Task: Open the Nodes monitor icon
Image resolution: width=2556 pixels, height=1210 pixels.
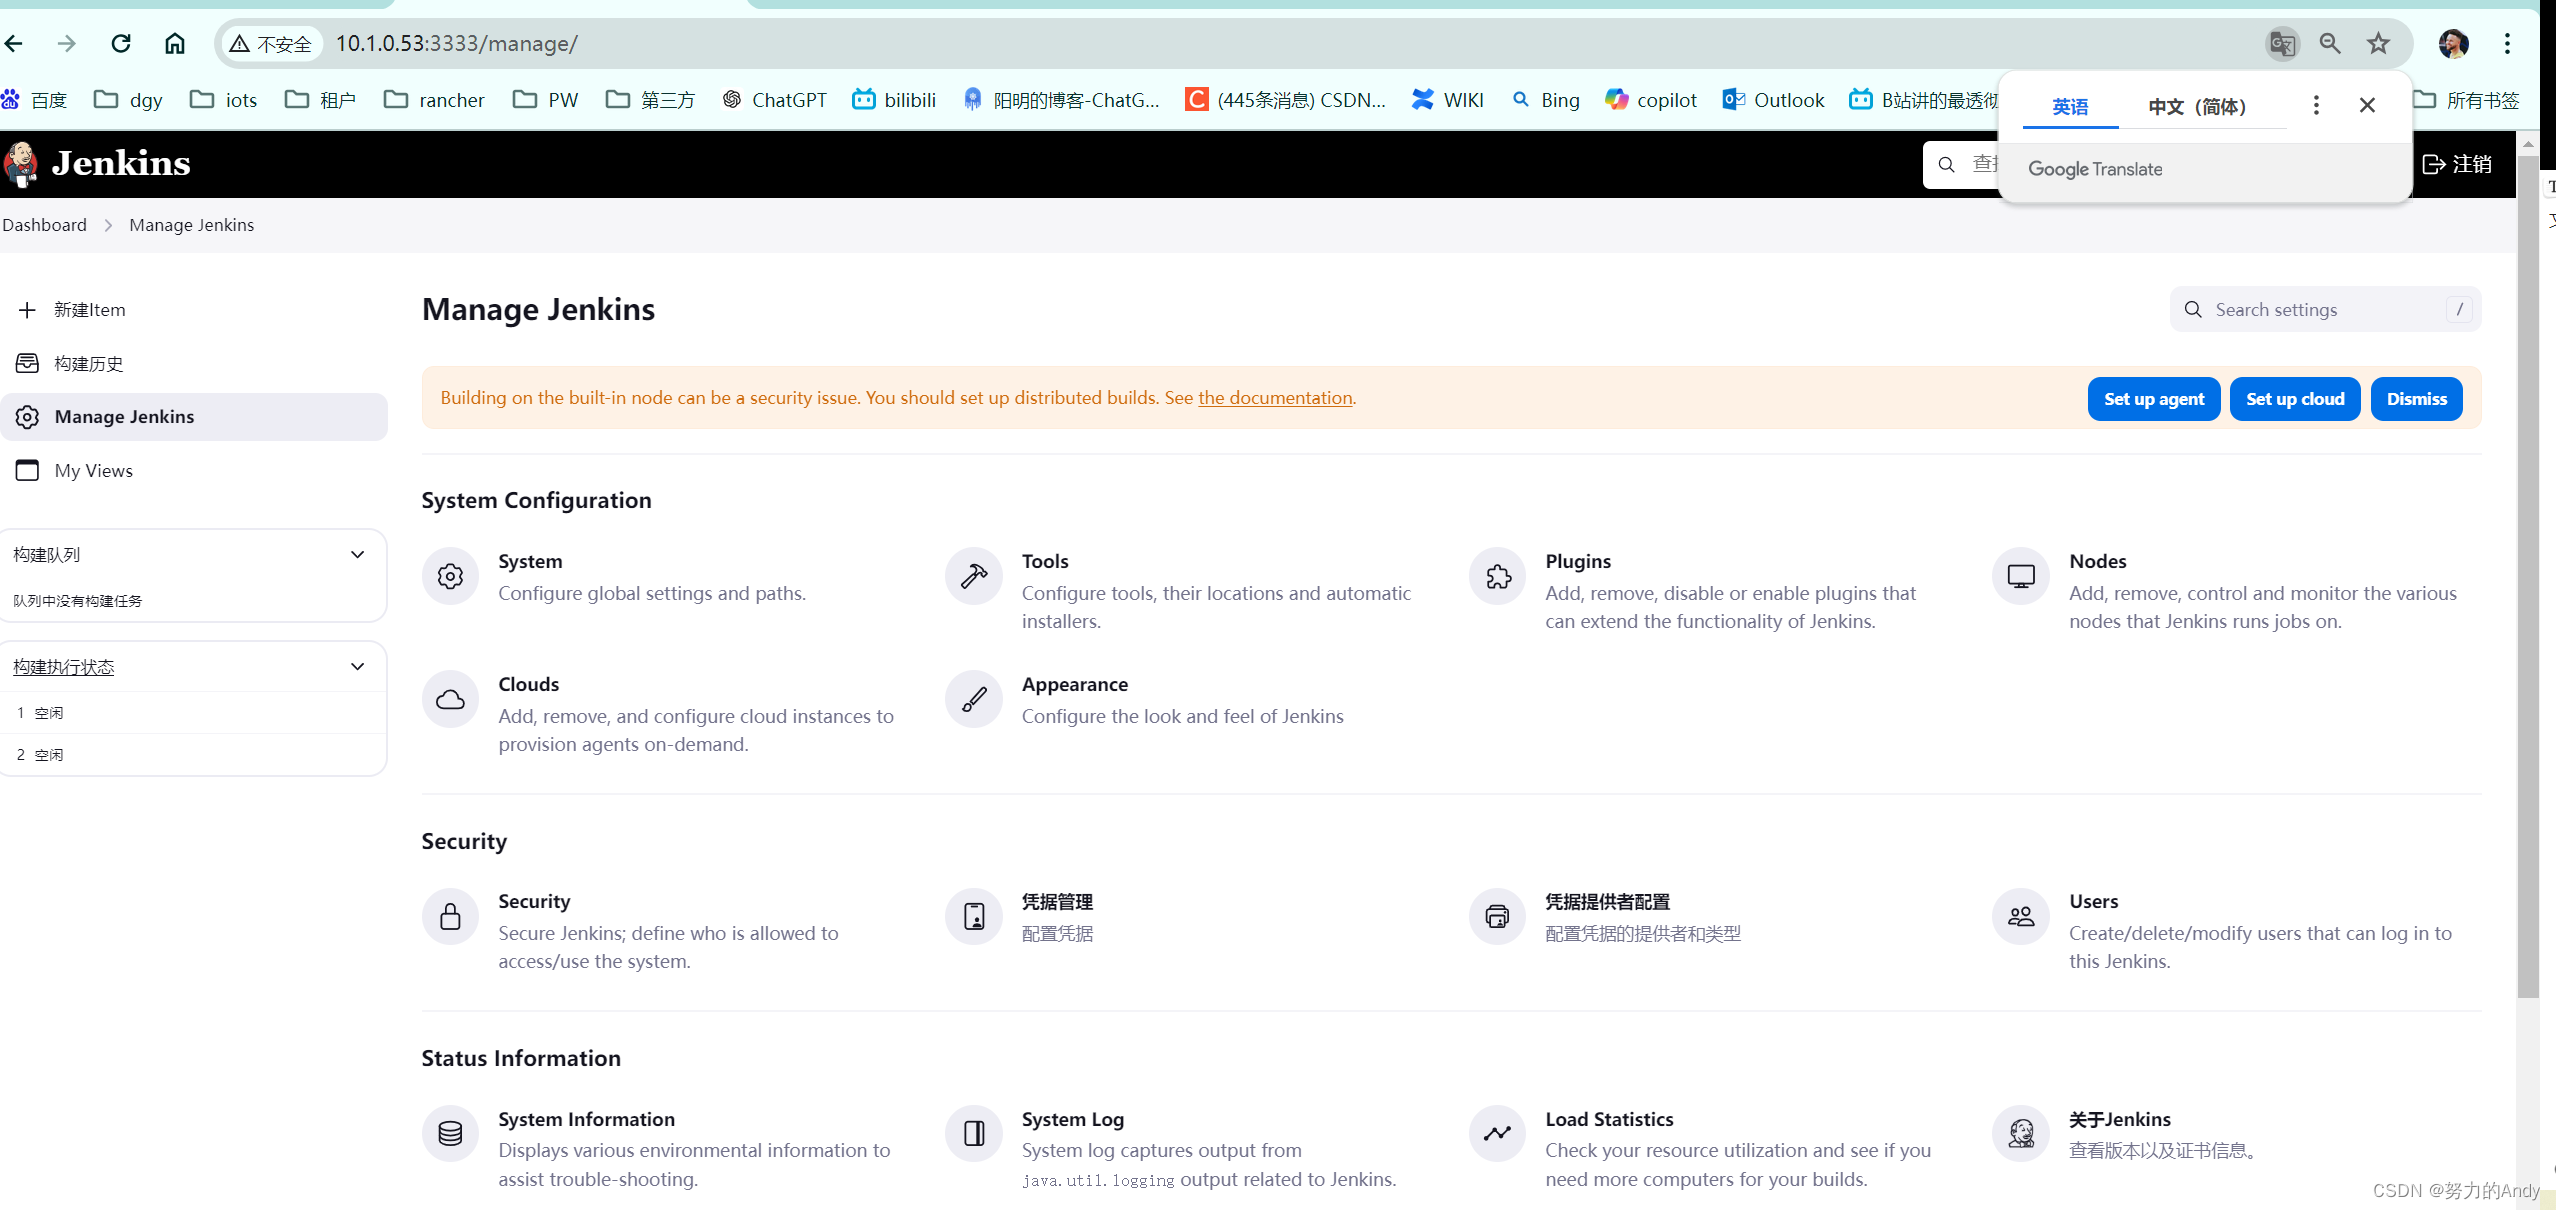Action: 2021,576
